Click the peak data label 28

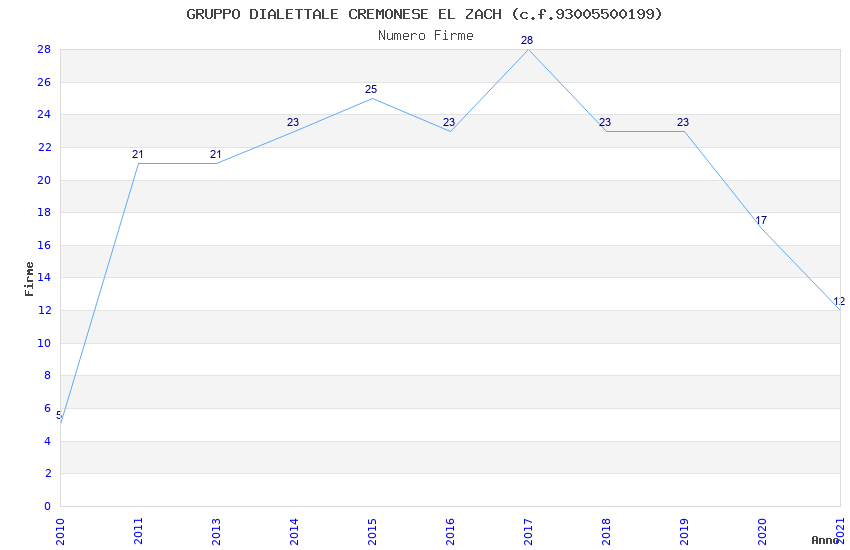[x=527, y=40]
